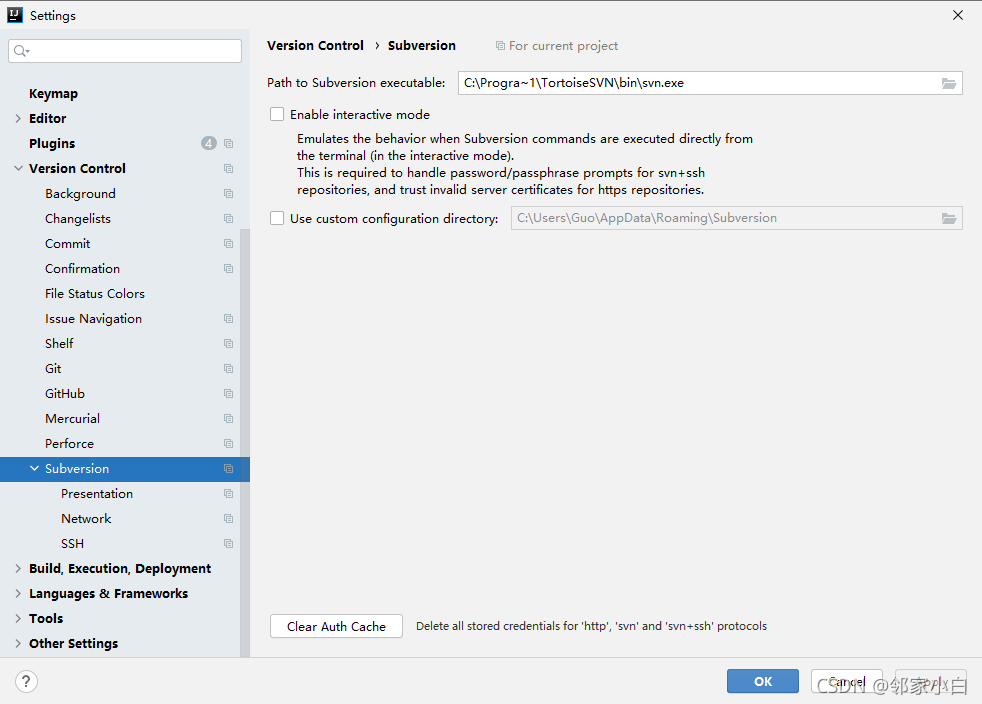Expand the Editor settings section

click(18, 118)
